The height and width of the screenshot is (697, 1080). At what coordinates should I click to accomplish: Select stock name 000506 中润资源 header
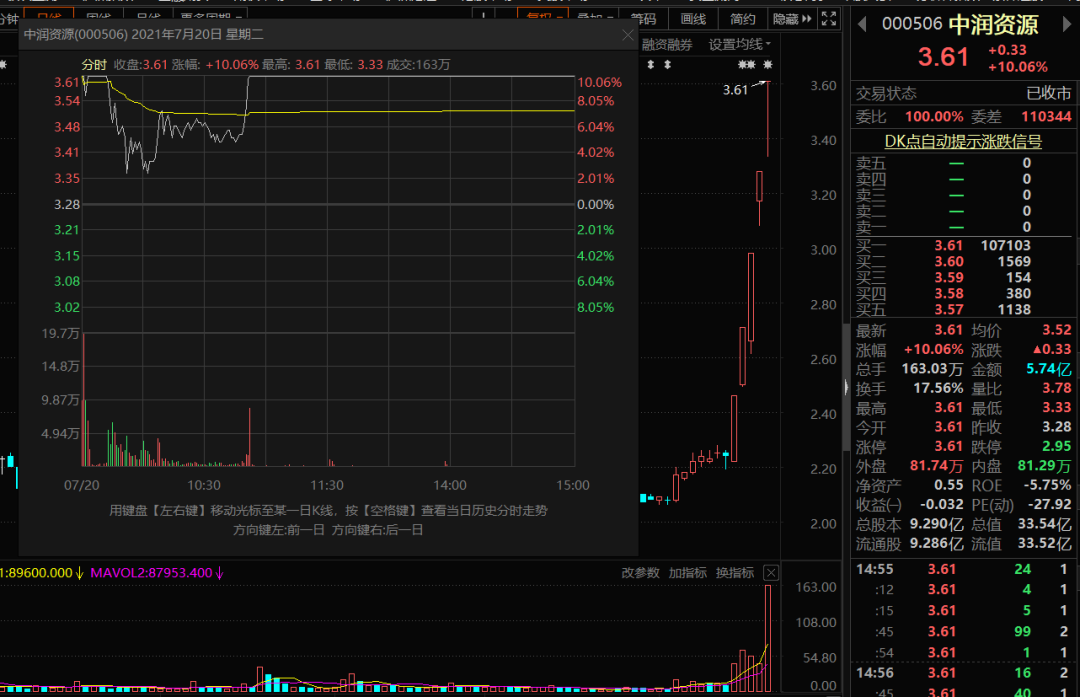tap(960, 25)
